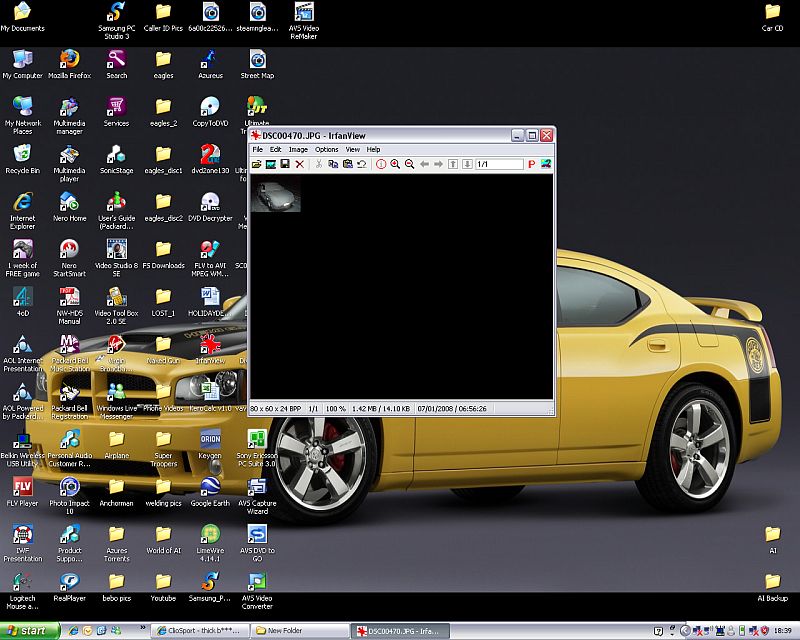800x640 pixels.
Task: Click the Open file icon in IrfanView toolbar
Action: 257,164
